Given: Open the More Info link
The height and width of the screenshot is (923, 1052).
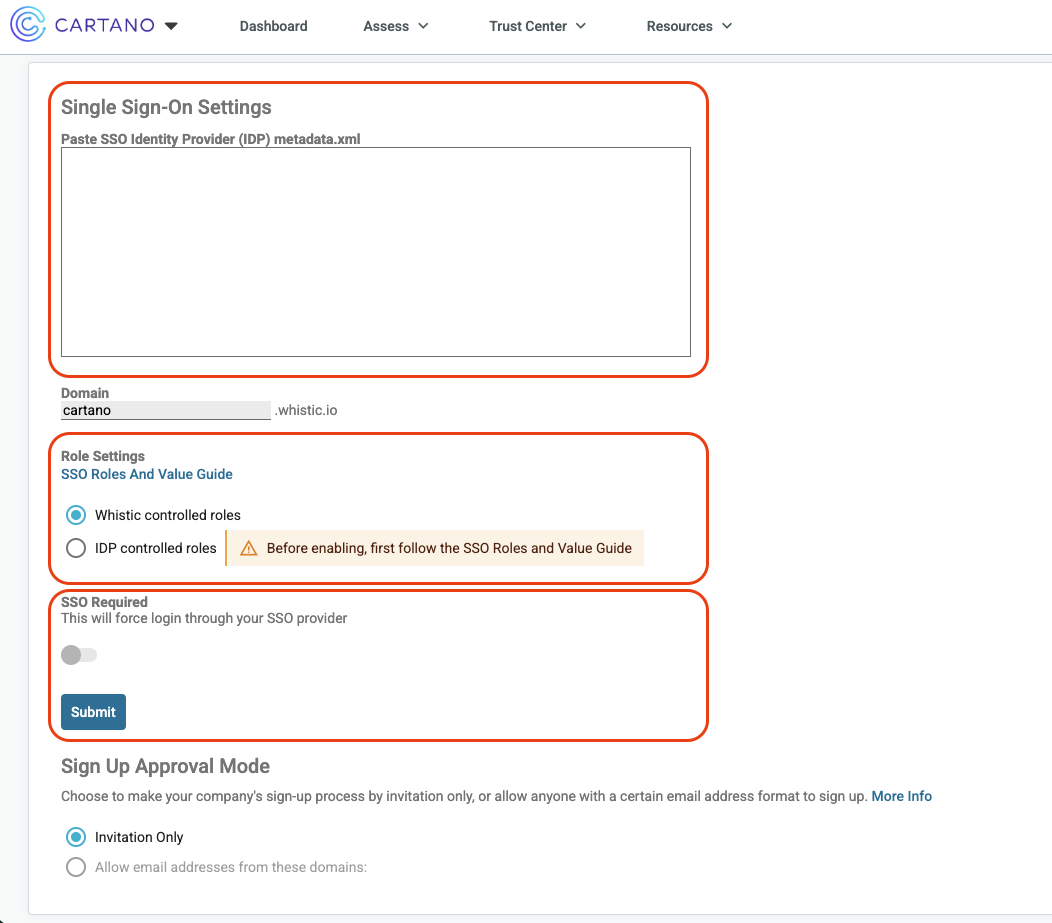Looking at the screenshot, I should tap(901, 796).
